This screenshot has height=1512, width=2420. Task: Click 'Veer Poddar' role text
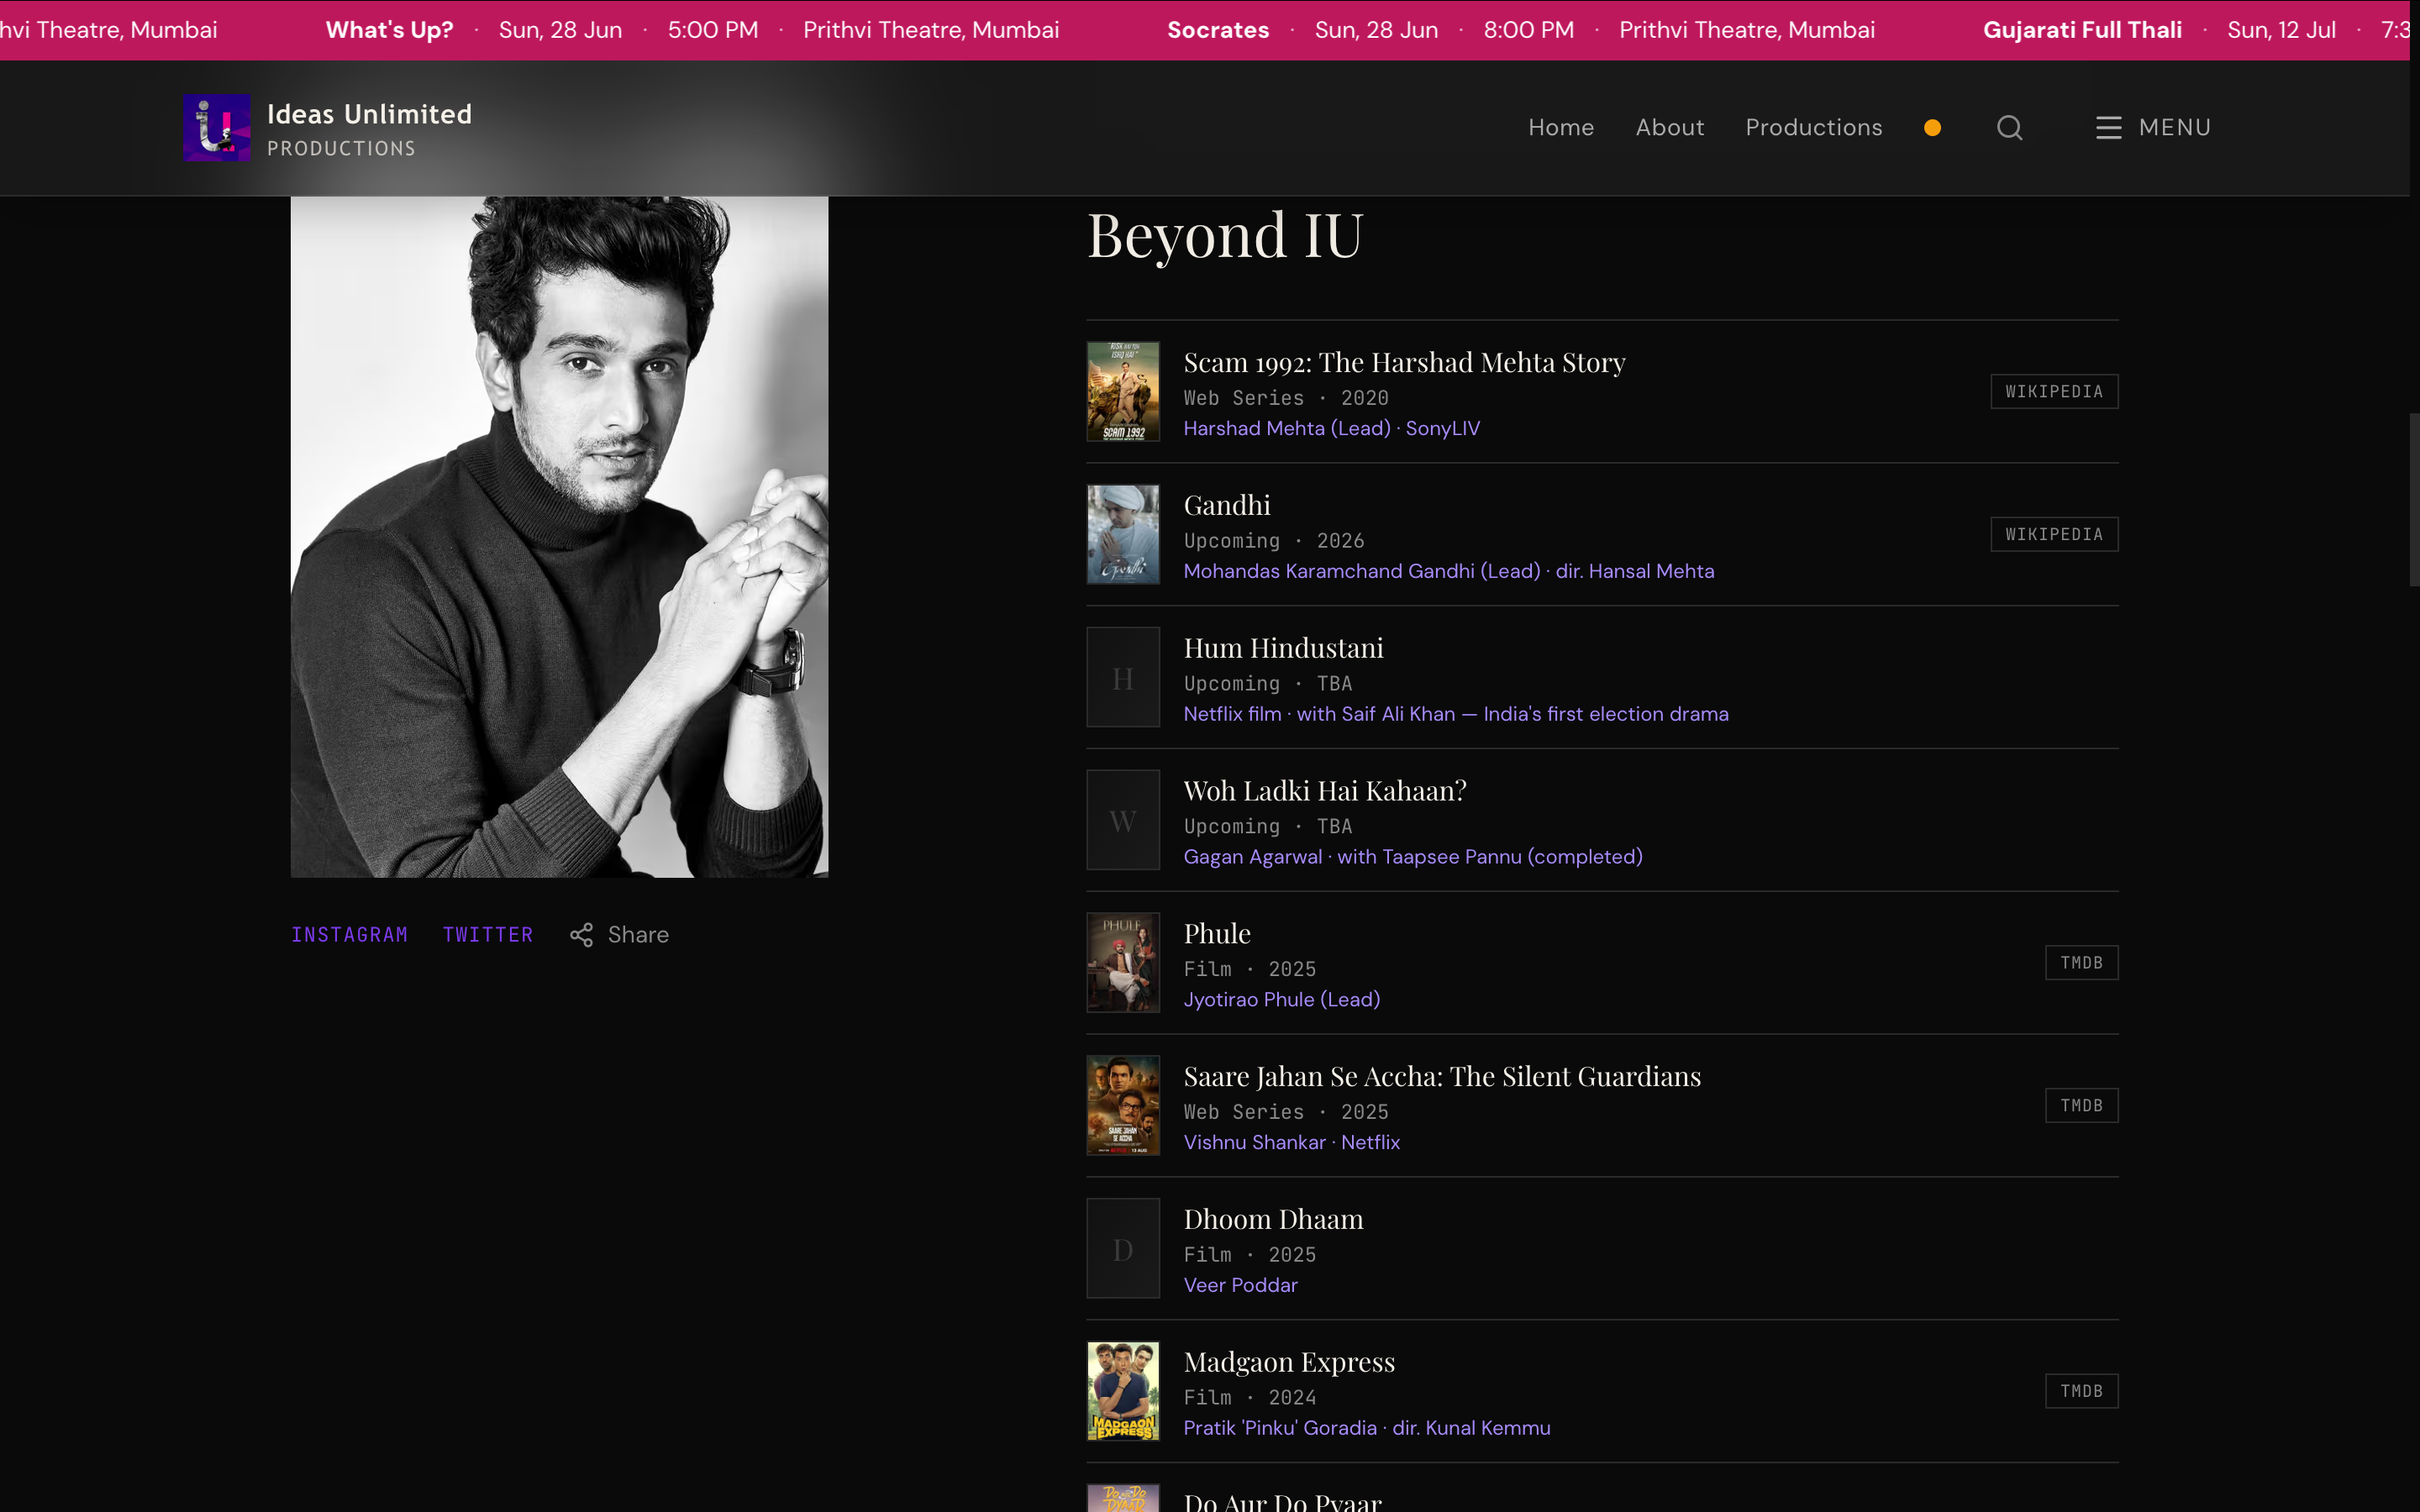point(1240,1285)
